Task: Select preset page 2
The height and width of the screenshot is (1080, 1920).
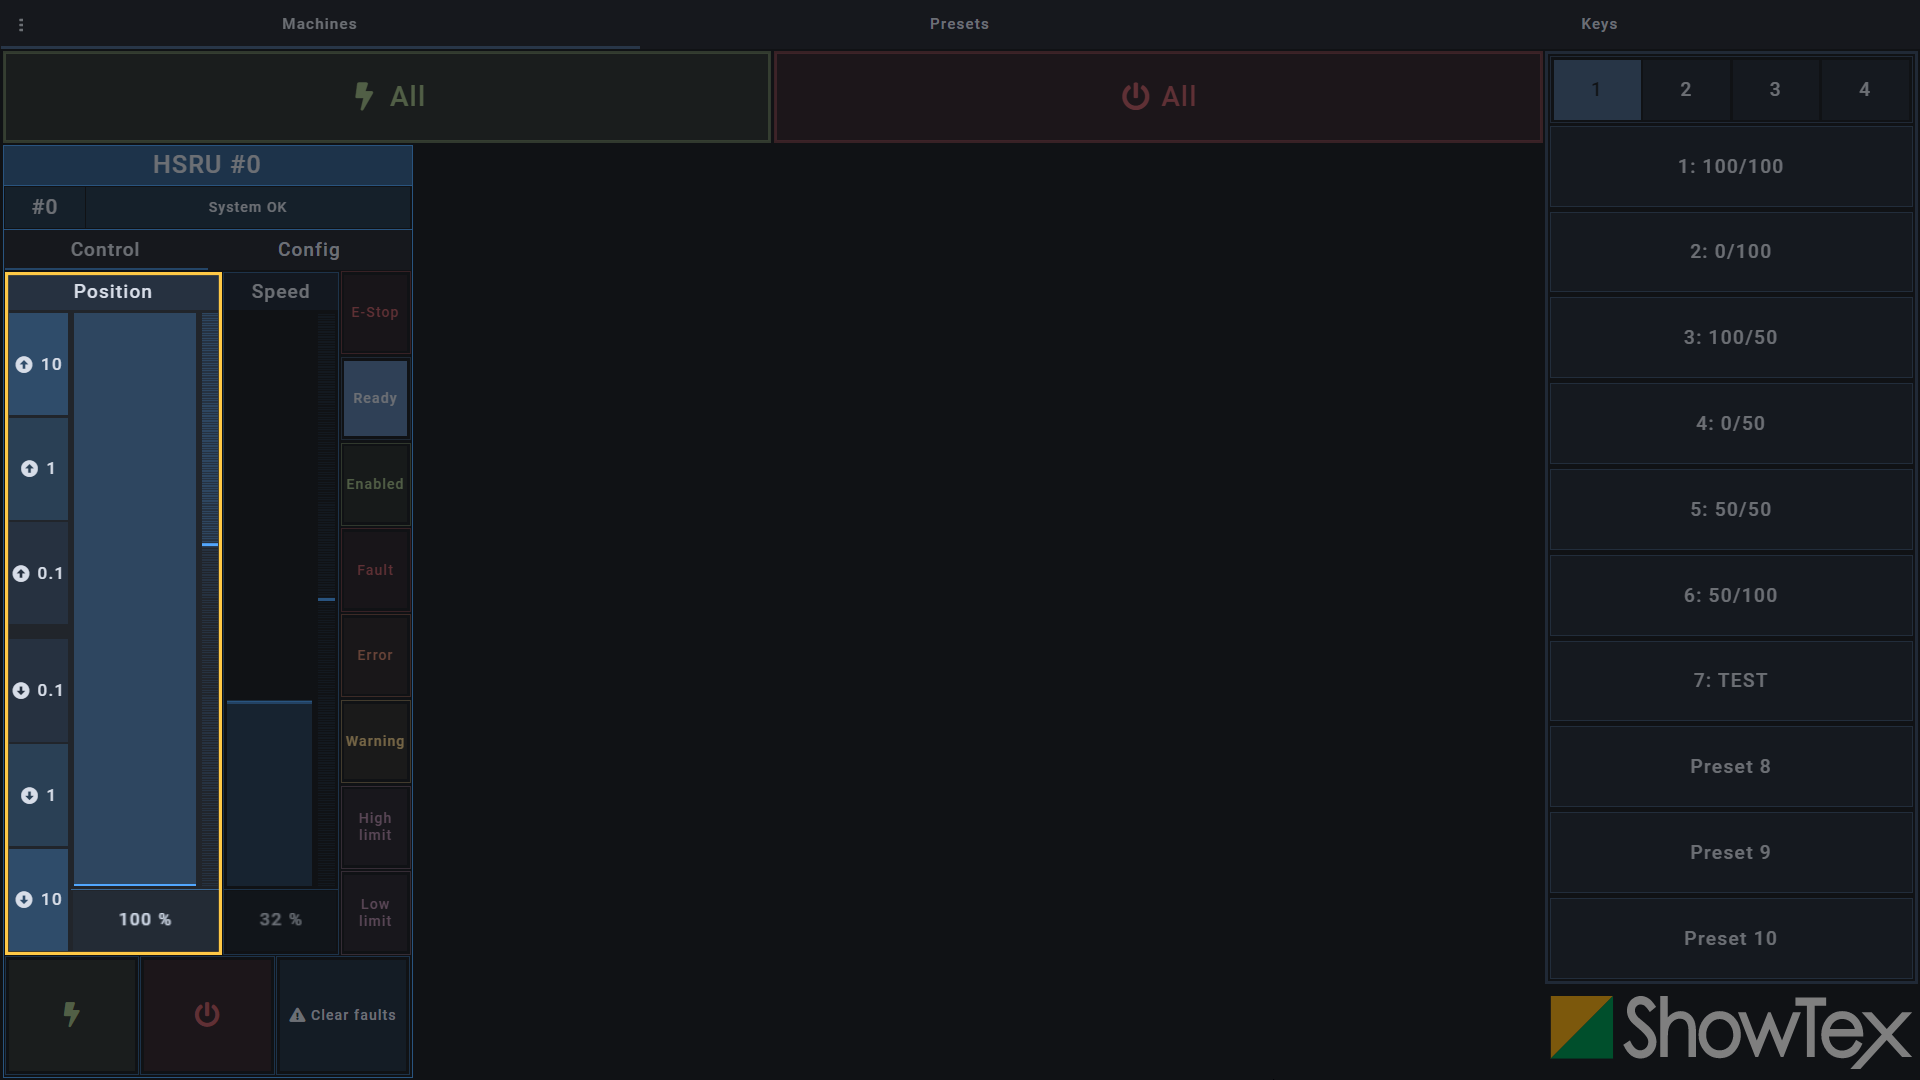Action: click(1686, 90)
